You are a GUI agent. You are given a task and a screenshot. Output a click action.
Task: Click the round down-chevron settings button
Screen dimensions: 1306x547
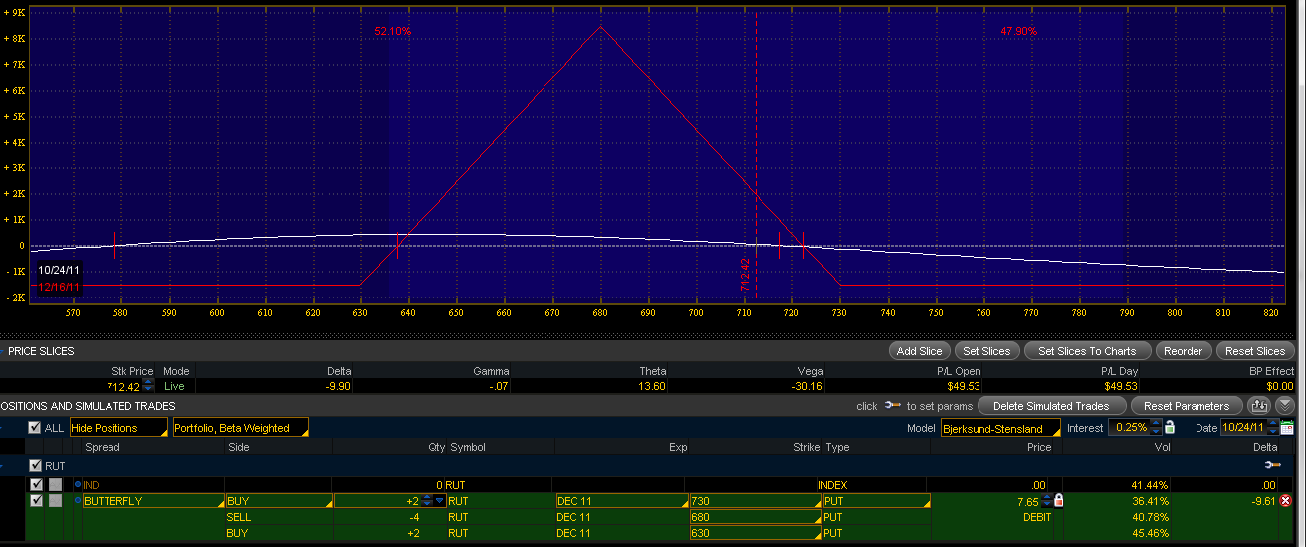coord(1285,406)
